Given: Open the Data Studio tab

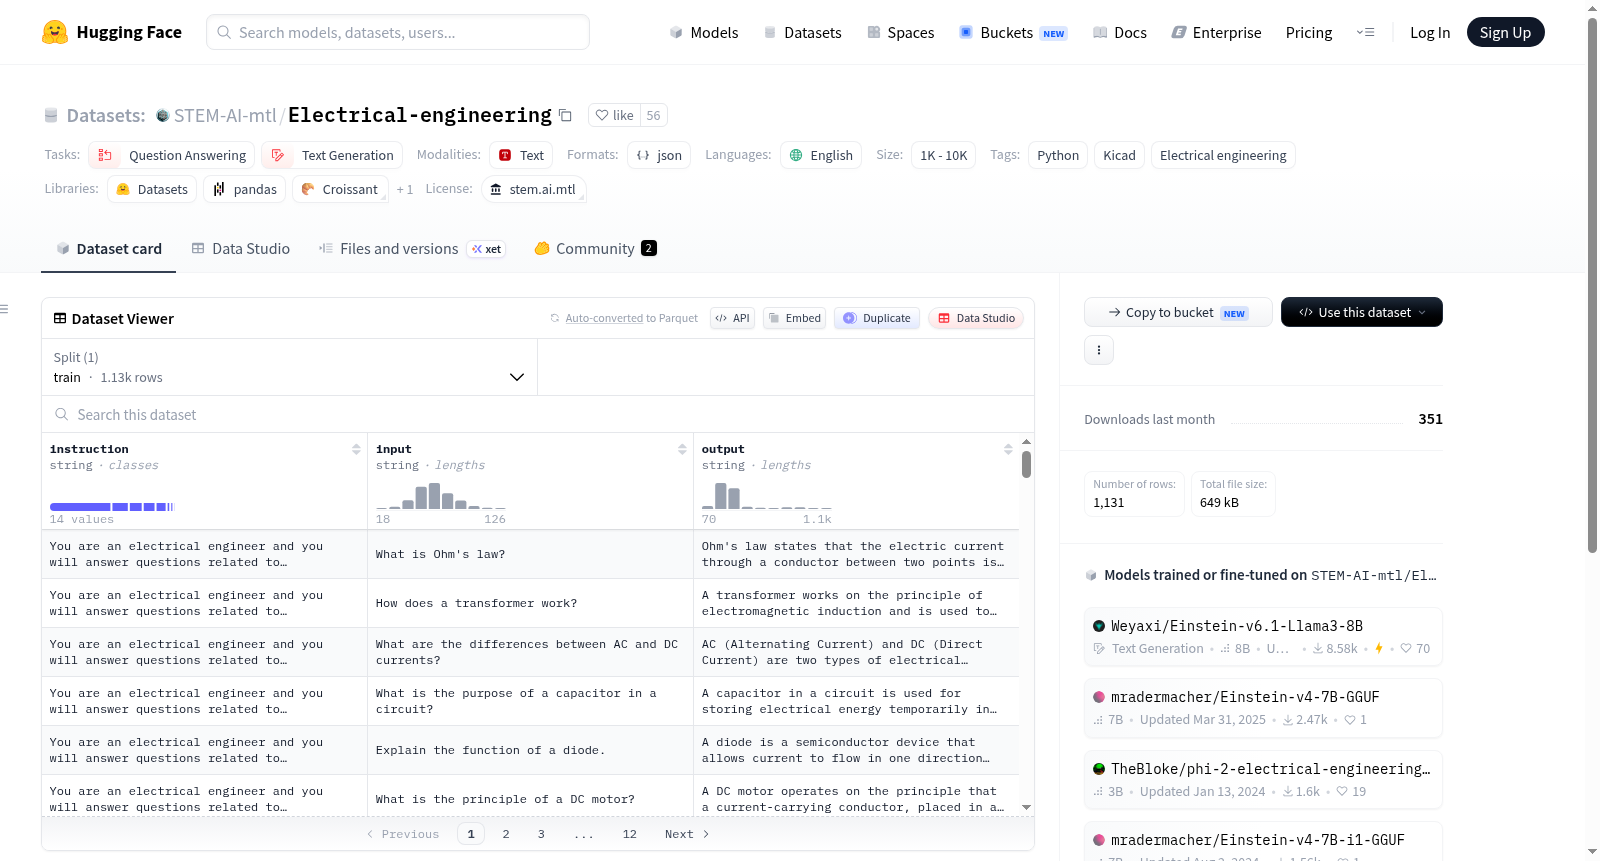Looking at the screenshot, I should coord(241,249).
